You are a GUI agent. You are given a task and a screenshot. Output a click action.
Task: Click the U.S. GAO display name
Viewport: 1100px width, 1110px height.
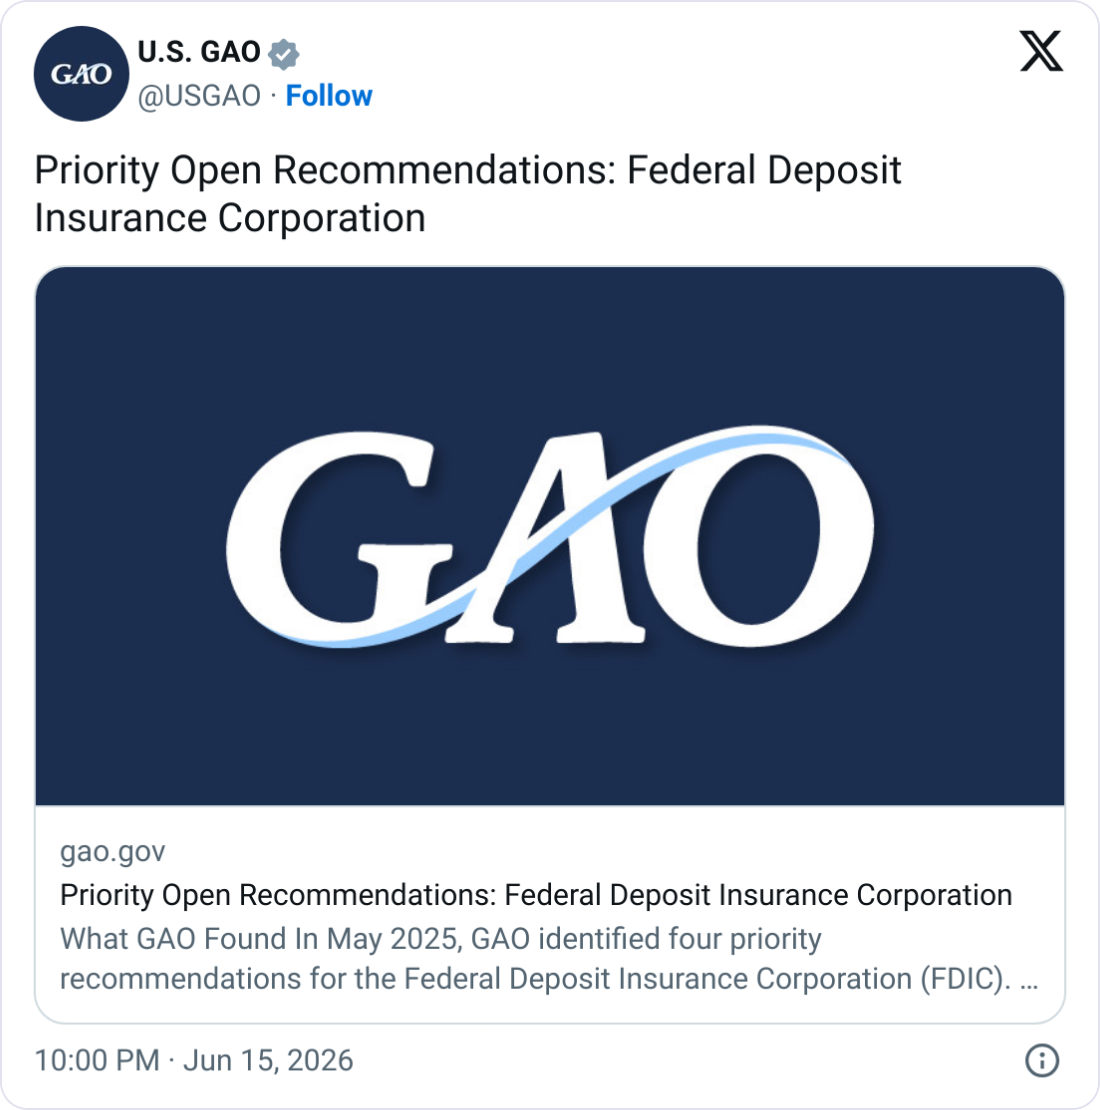tap(200, 52)
